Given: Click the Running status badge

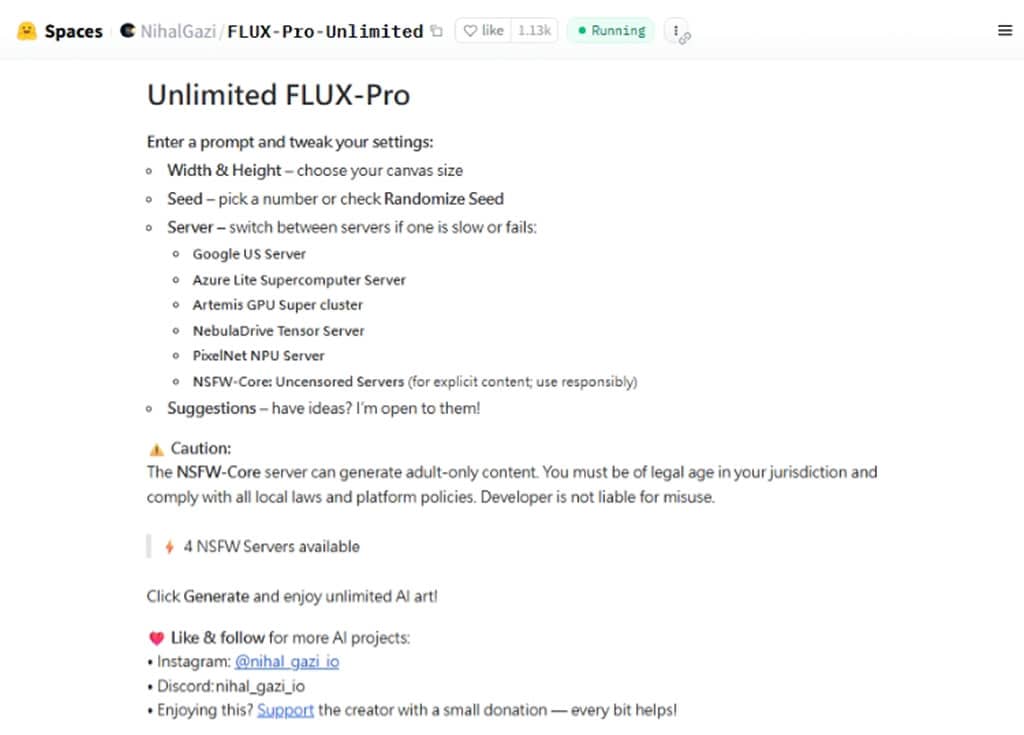Looking at the screenshot, I should 610,31.
